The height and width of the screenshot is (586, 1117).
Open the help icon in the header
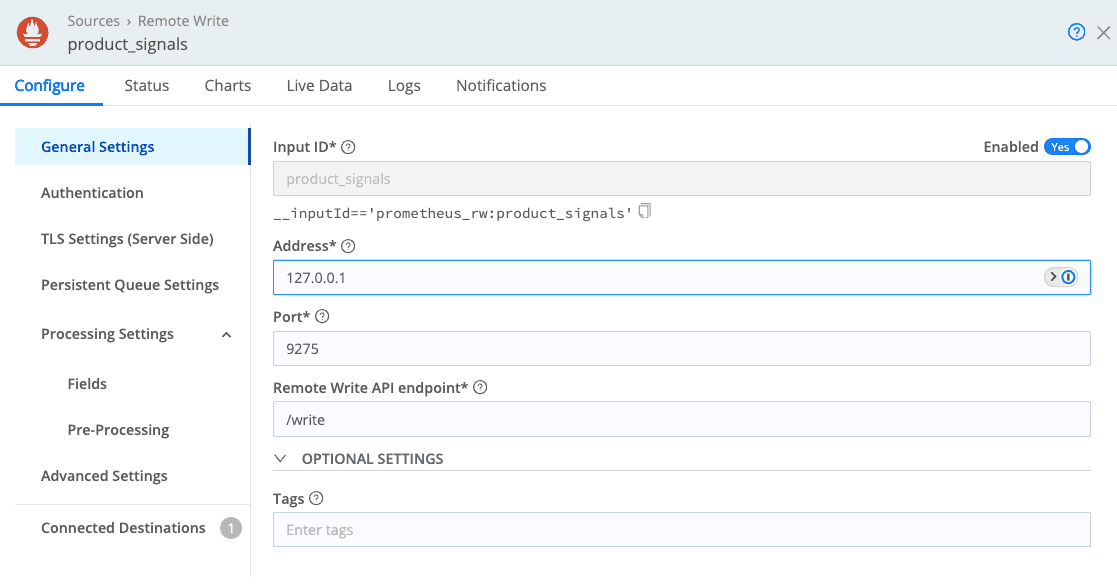pos(1076,32)
